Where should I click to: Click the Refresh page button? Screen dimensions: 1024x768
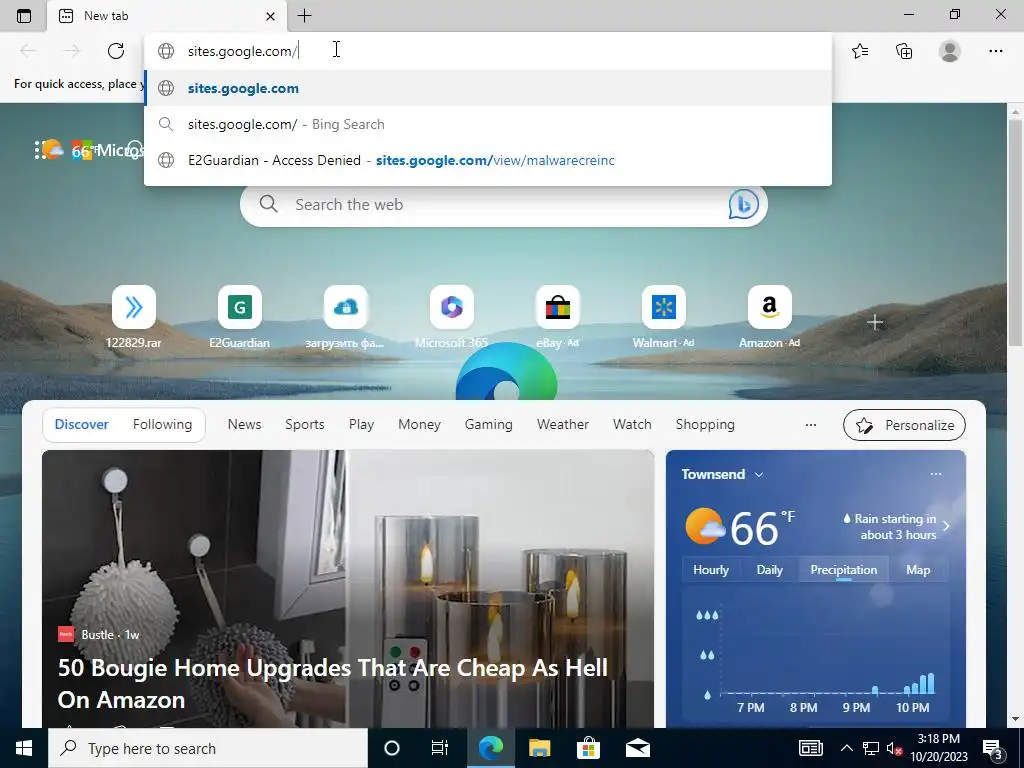(x=116, y=51)
